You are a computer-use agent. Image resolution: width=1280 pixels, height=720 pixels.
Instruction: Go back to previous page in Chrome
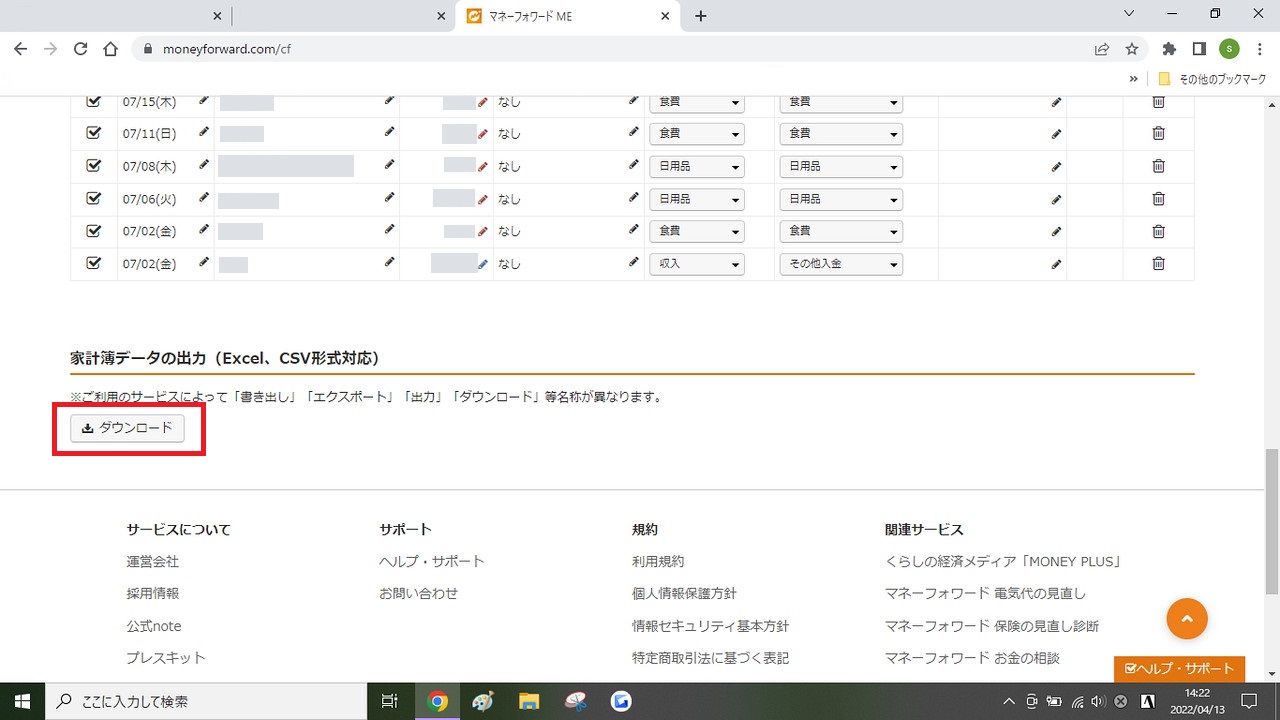pyautogui.click(x=20, y=48)
